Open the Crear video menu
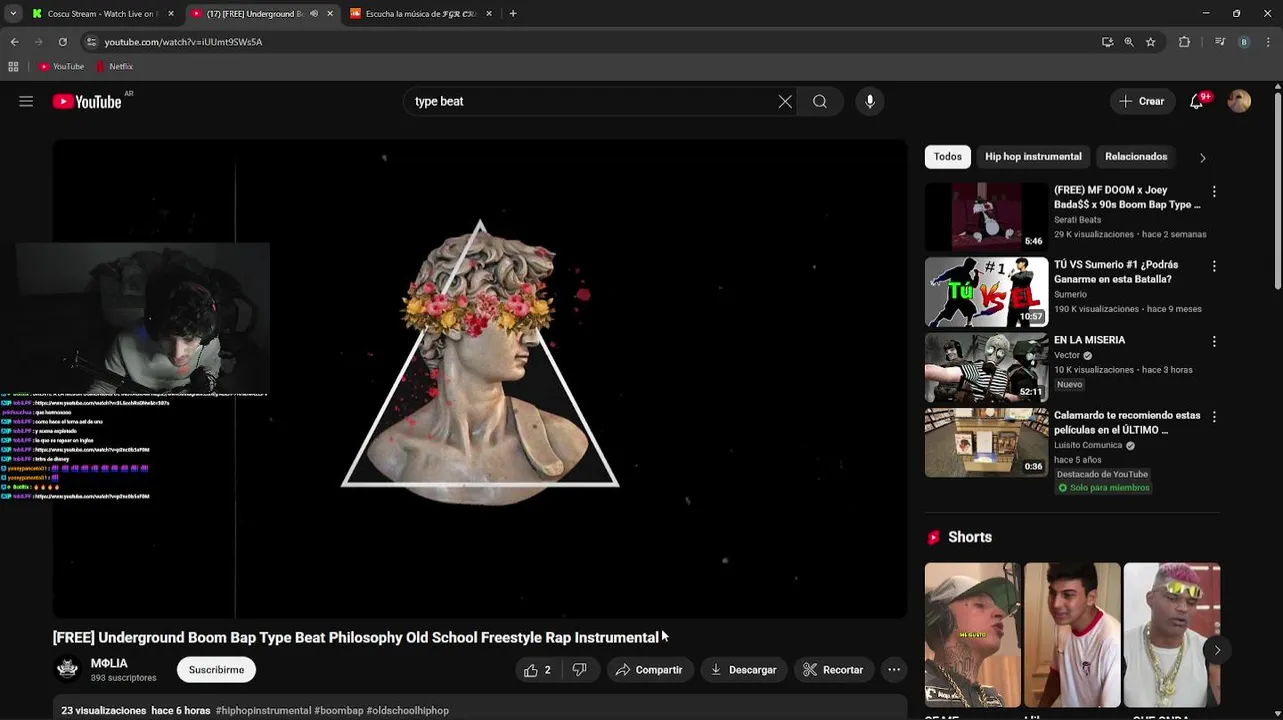Viewport: 1283px width, 720px height. point(1142,101)
